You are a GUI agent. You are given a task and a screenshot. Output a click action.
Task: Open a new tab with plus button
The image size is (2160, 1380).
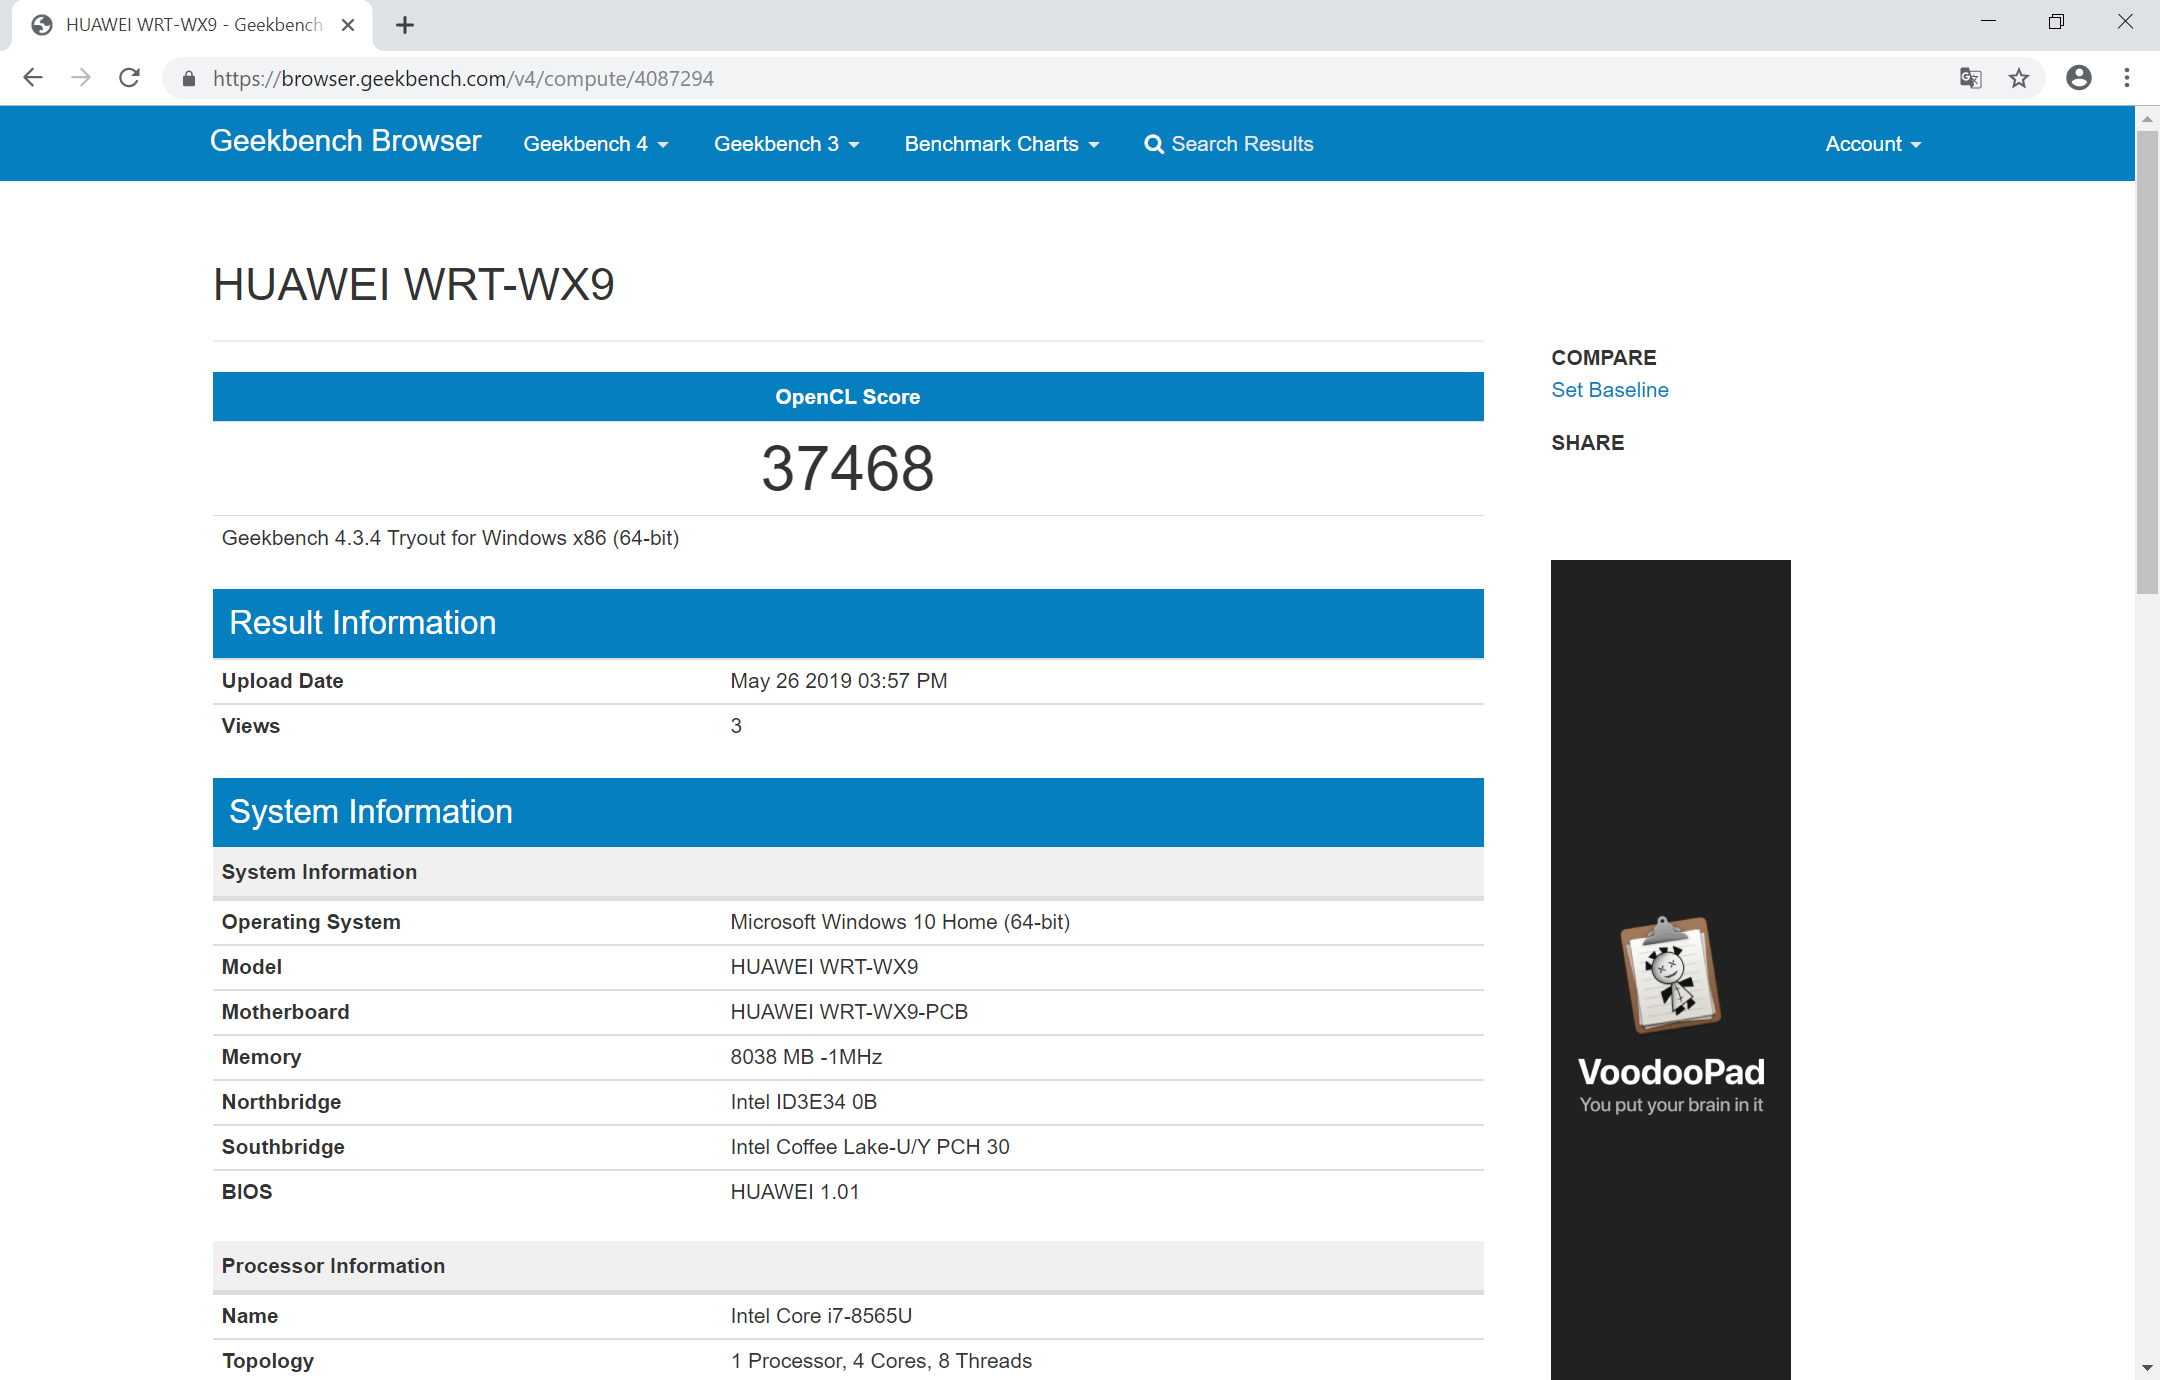(x=405, y=25)
